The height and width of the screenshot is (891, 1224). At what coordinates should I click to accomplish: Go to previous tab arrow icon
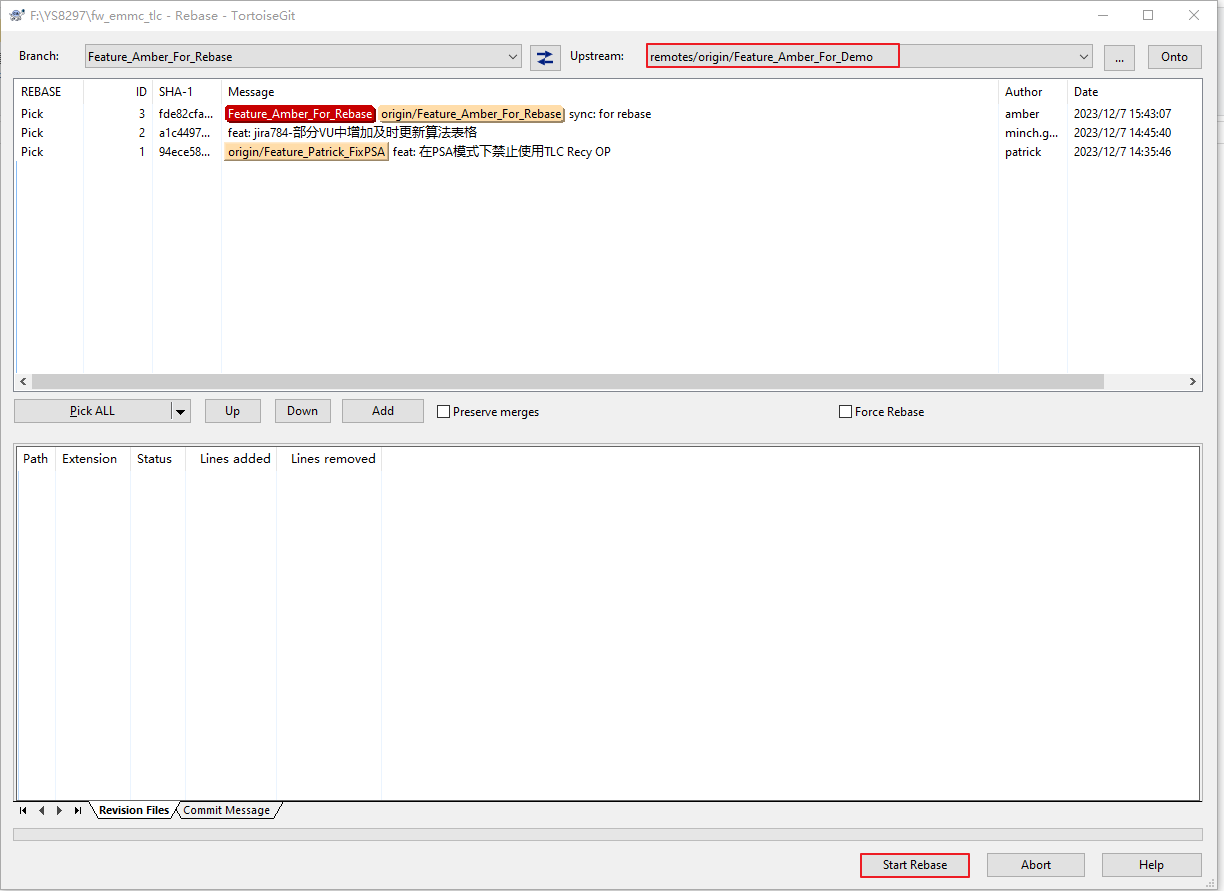click(x=41, y=810)
